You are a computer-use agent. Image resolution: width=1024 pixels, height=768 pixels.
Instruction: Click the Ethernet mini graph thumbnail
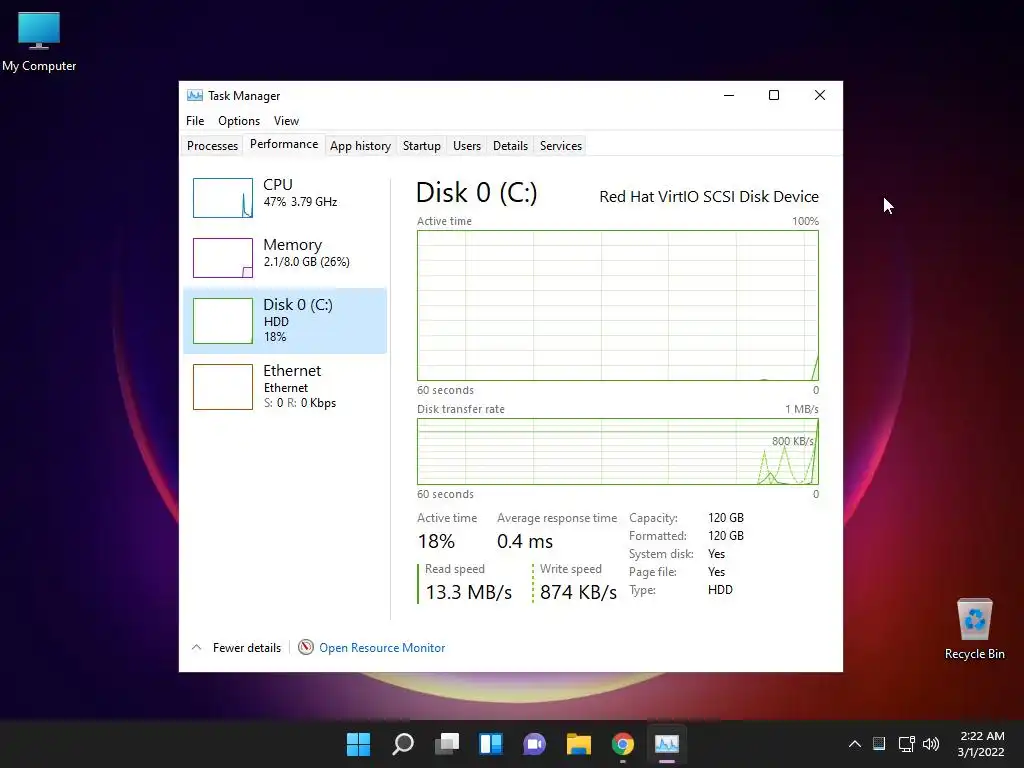pyautogui.click(x=223, y=387)
